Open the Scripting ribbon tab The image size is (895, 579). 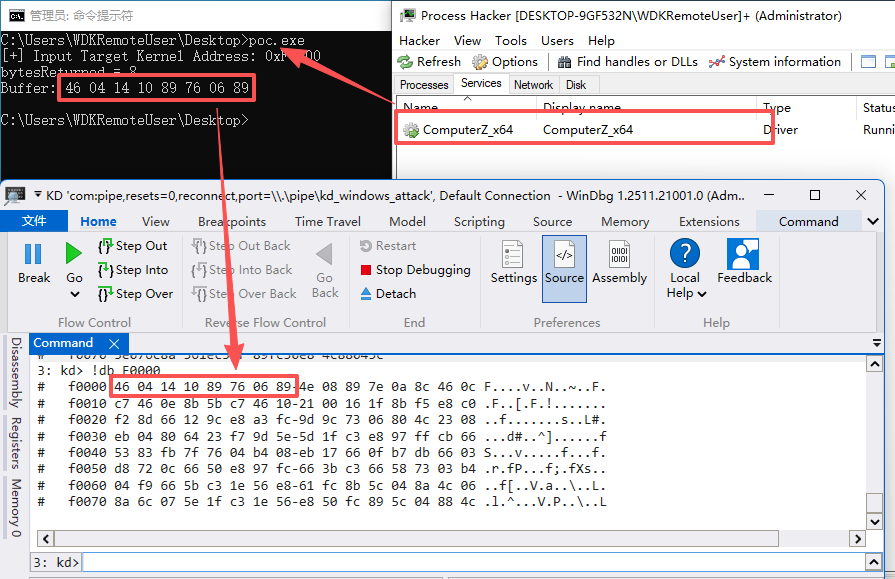(479, 222)
